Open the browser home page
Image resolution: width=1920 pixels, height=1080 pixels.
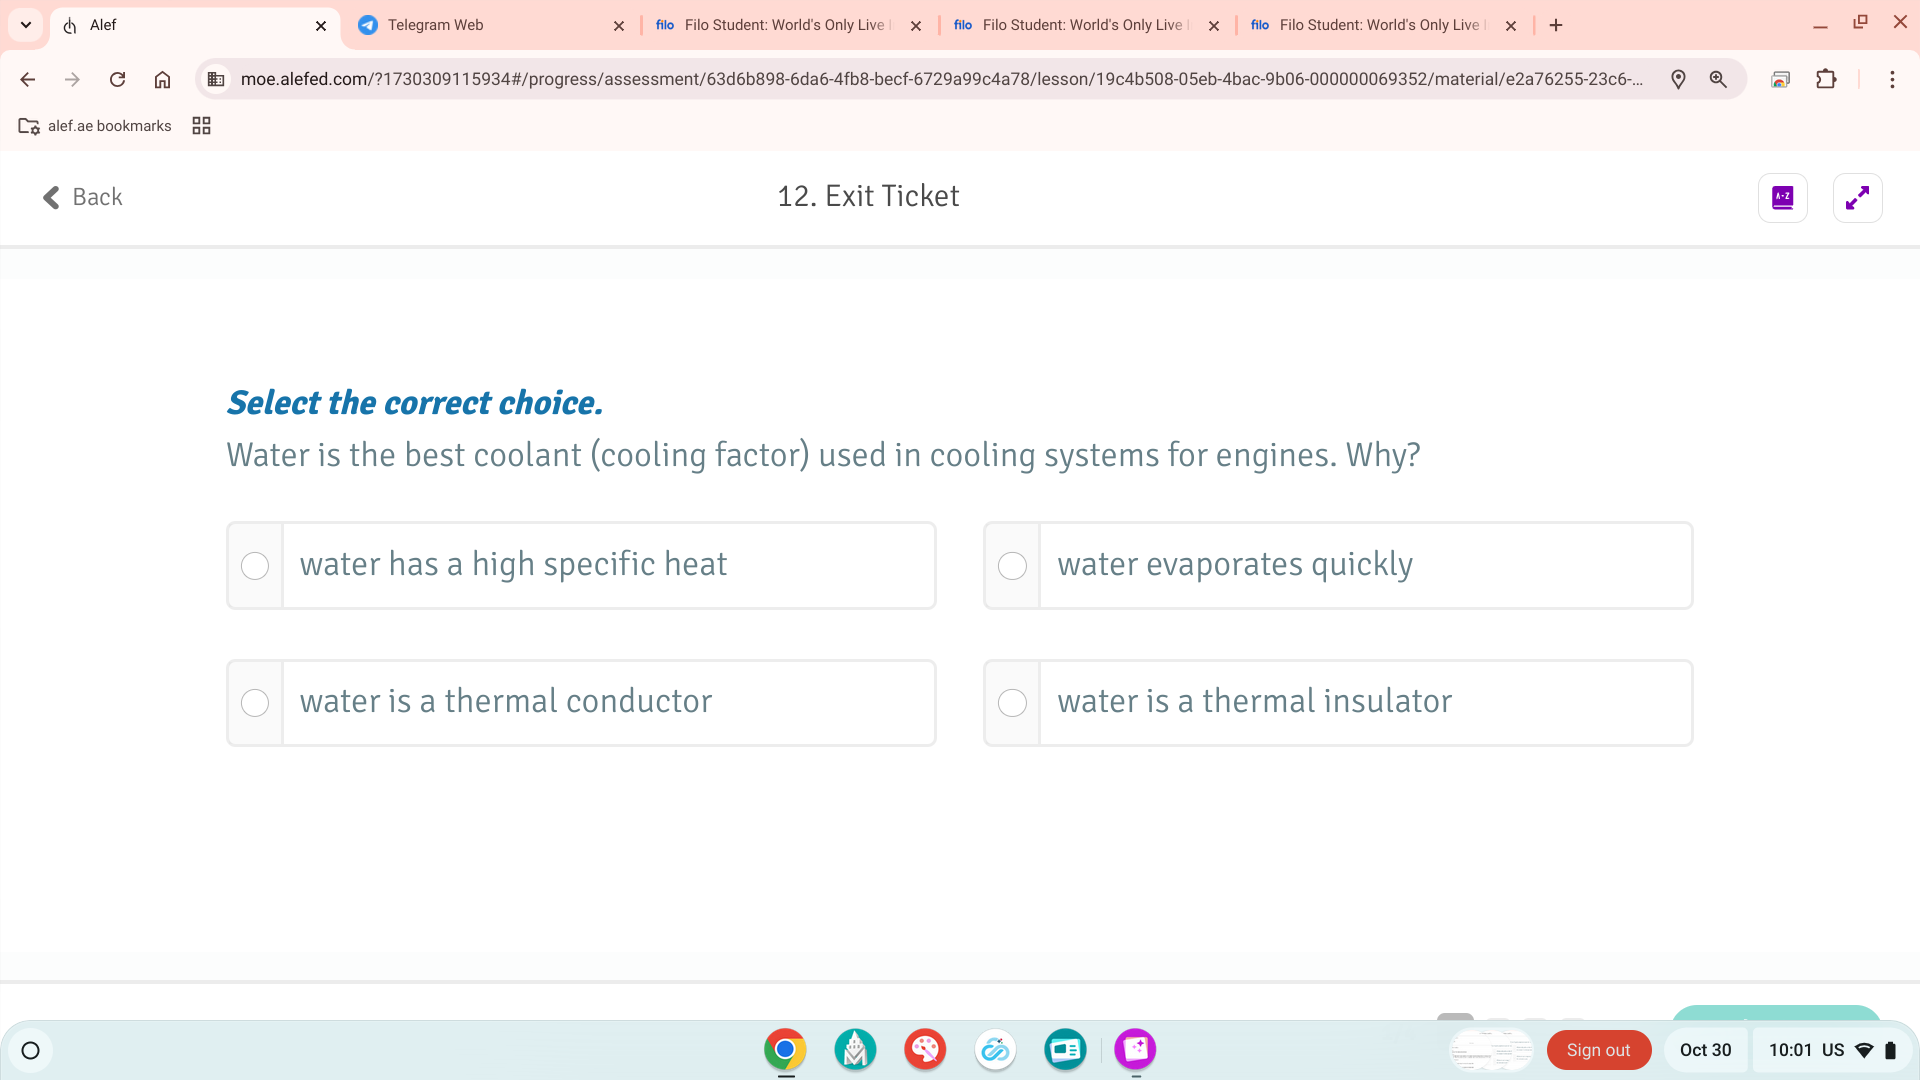pyautogui.click(x=162, y=79)
